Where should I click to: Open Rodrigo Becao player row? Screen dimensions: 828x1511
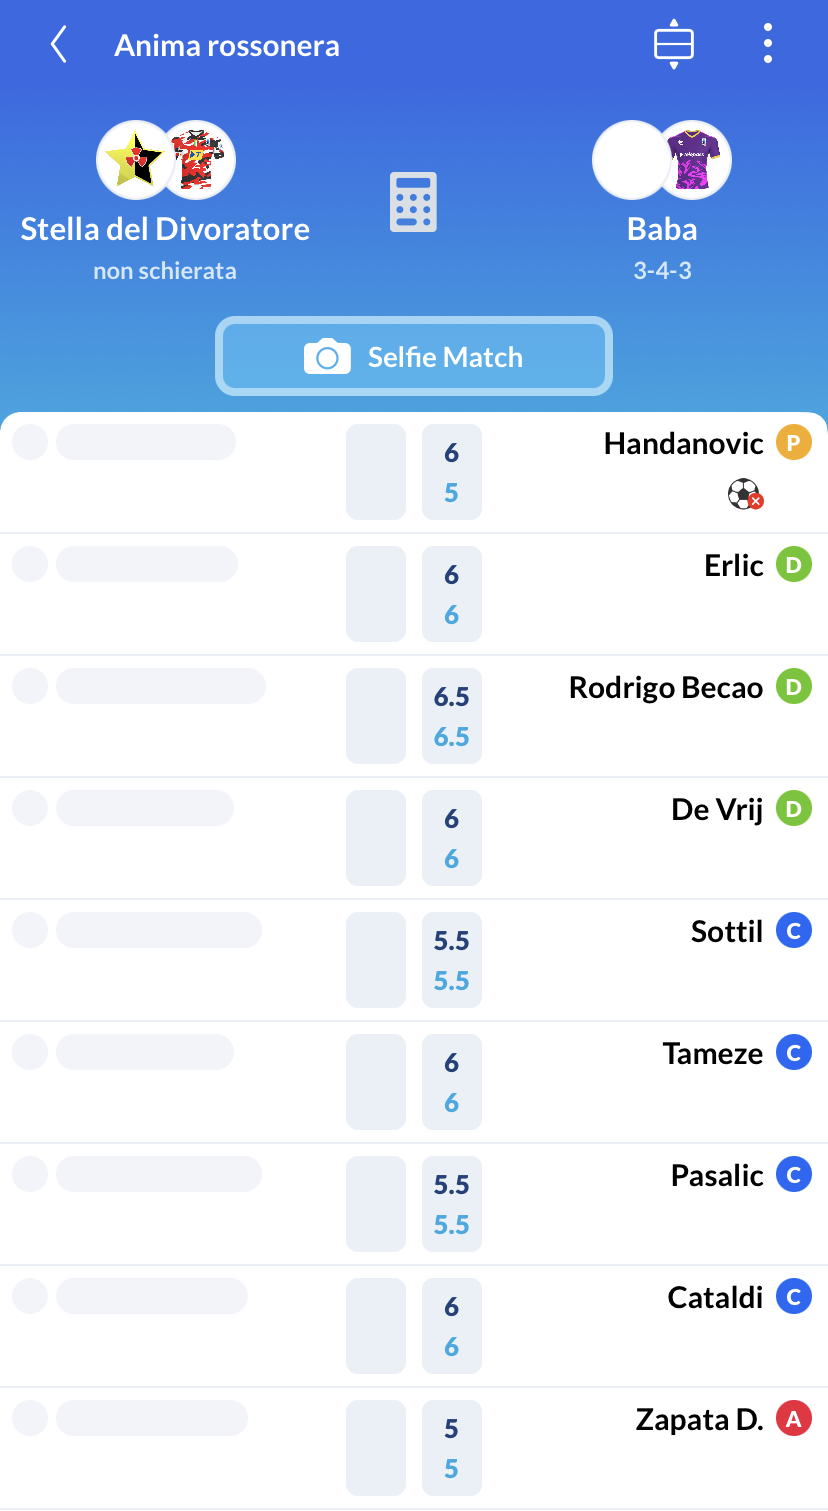tap(414, 716)
